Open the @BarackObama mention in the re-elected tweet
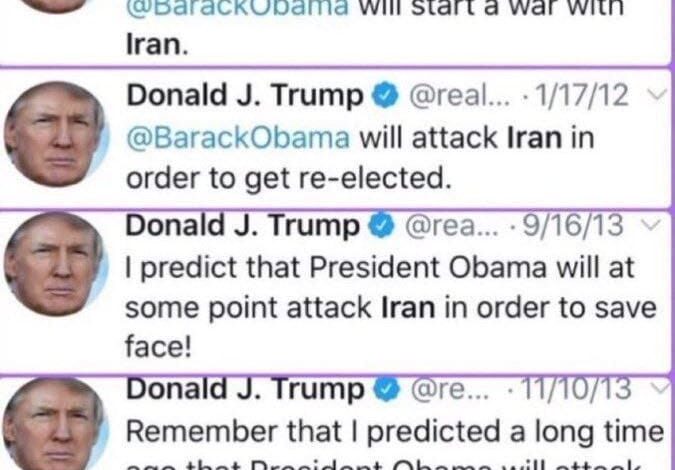This screenshot has width=675, height=470. 238,139
